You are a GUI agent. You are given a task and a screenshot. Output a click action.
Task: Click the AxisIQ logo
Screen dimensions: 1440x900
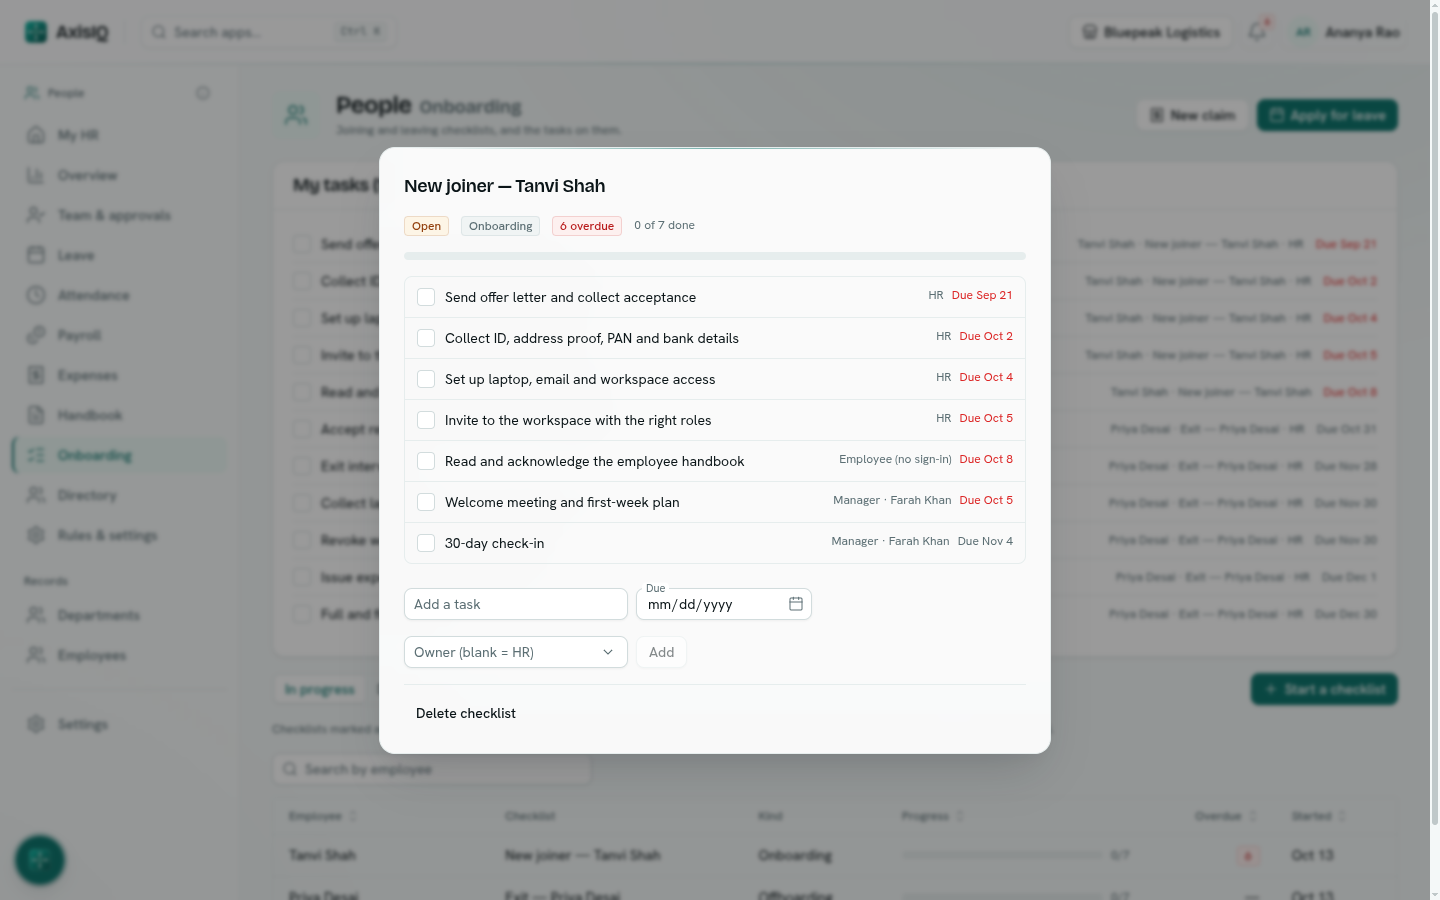pyautogui.click(x=66, y=32)
